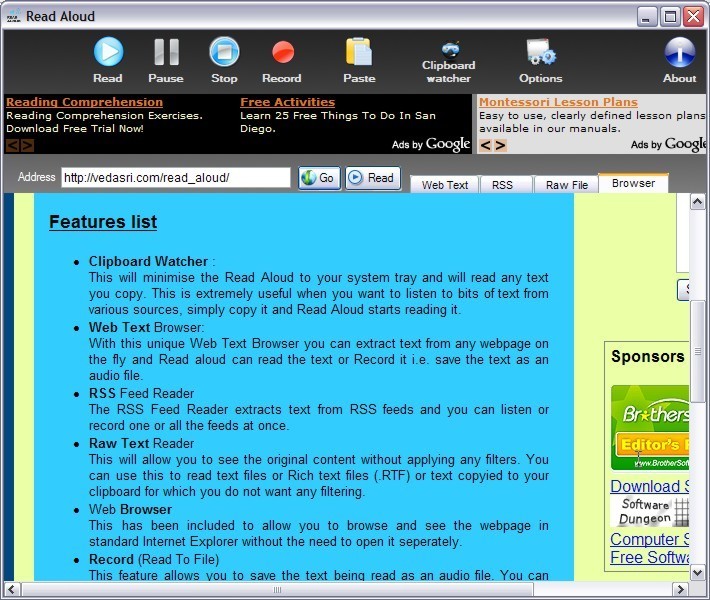Click the Sponsors heading in sidebar

tap(648, 356)
